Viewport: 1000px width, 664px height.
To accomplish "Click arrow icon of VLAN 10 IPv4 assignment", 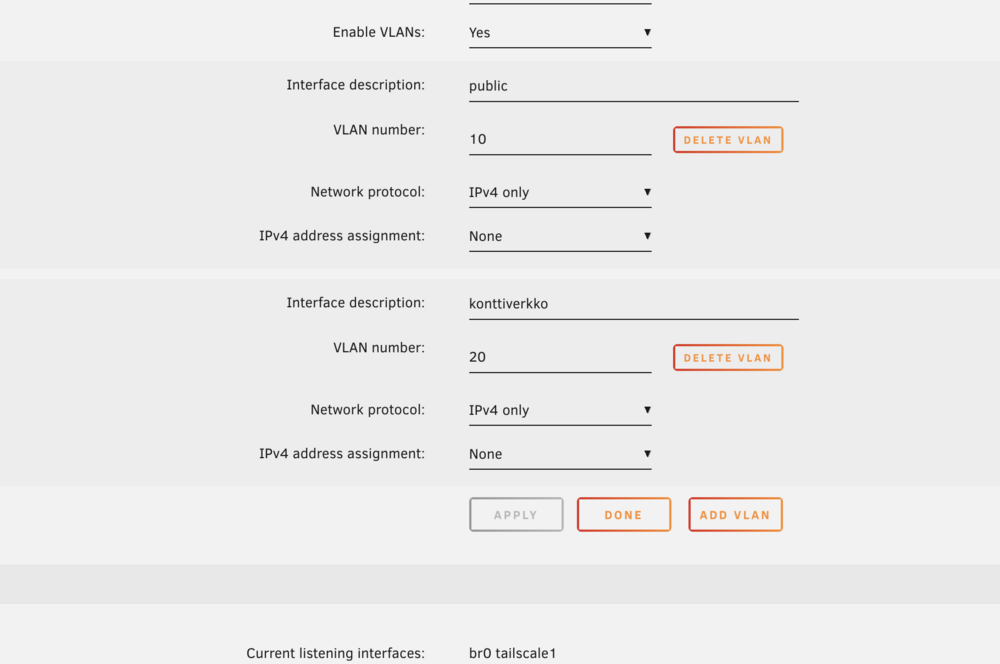I will click(x=647, y=236).
